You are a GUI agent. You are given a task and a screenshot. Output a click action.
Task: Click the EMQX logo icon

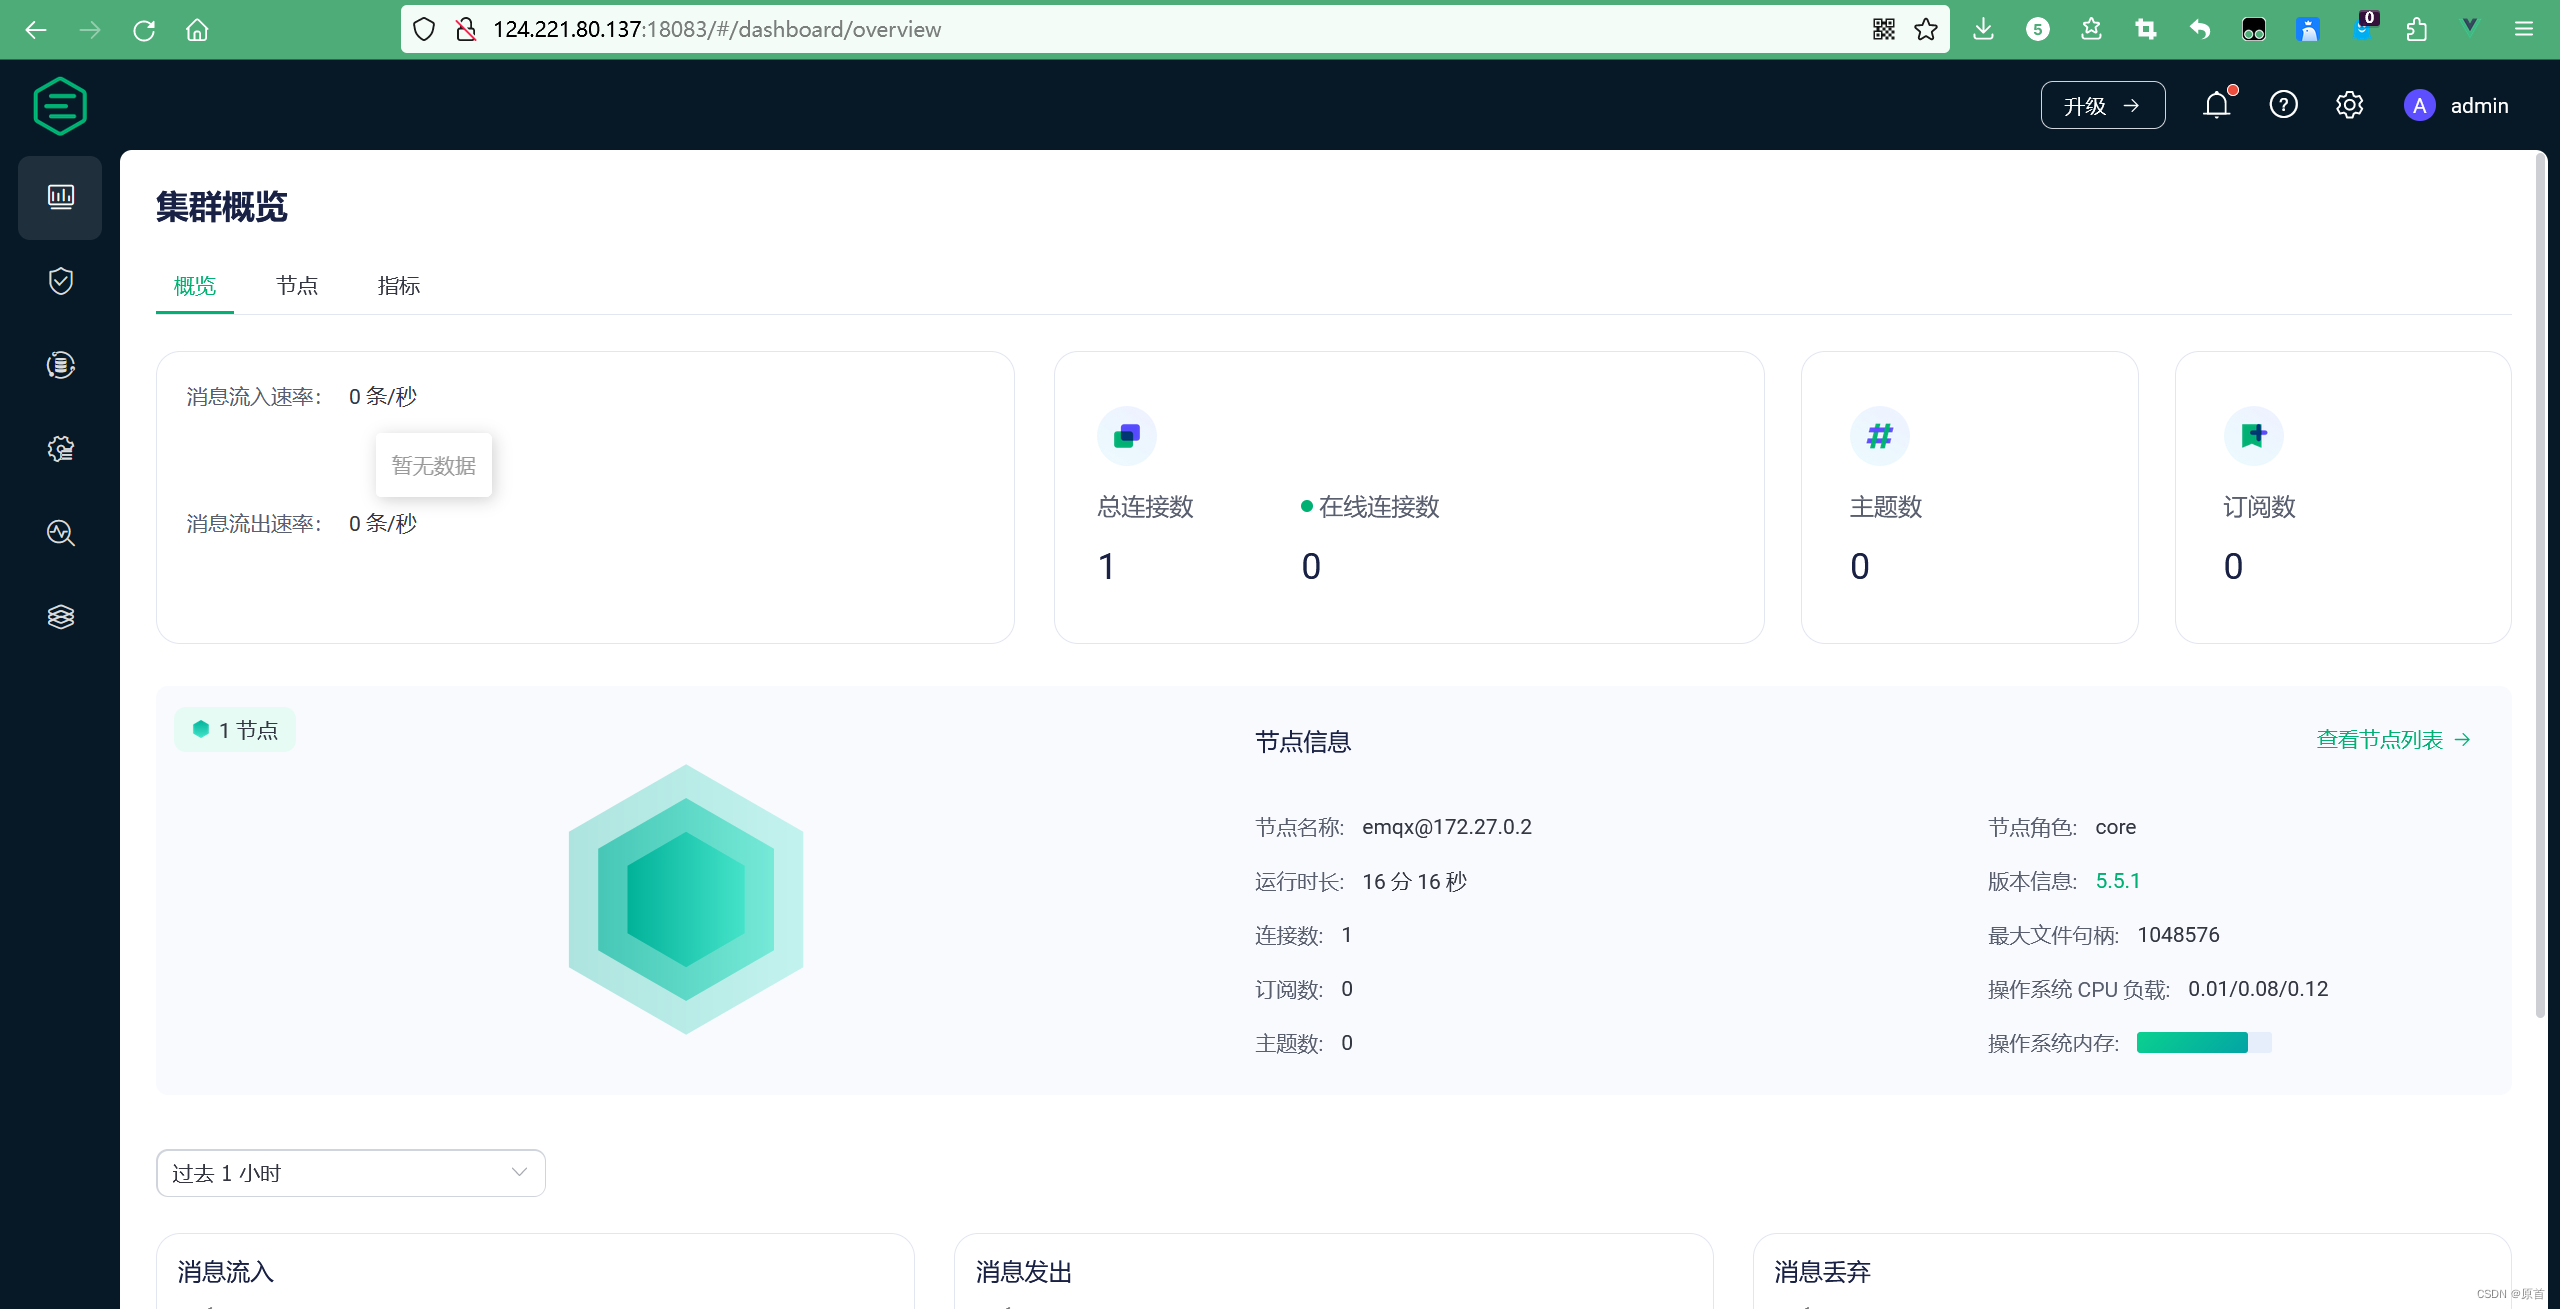(60, 105)
